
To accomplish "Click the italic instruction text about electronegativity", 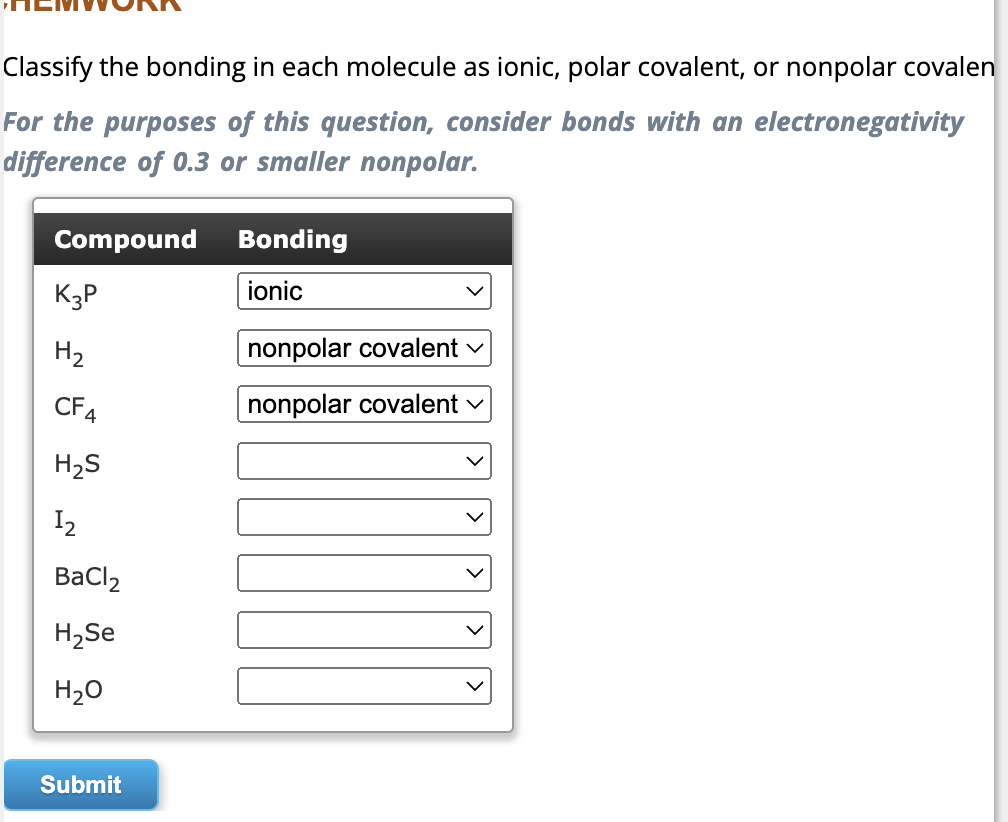I will 480,141.
